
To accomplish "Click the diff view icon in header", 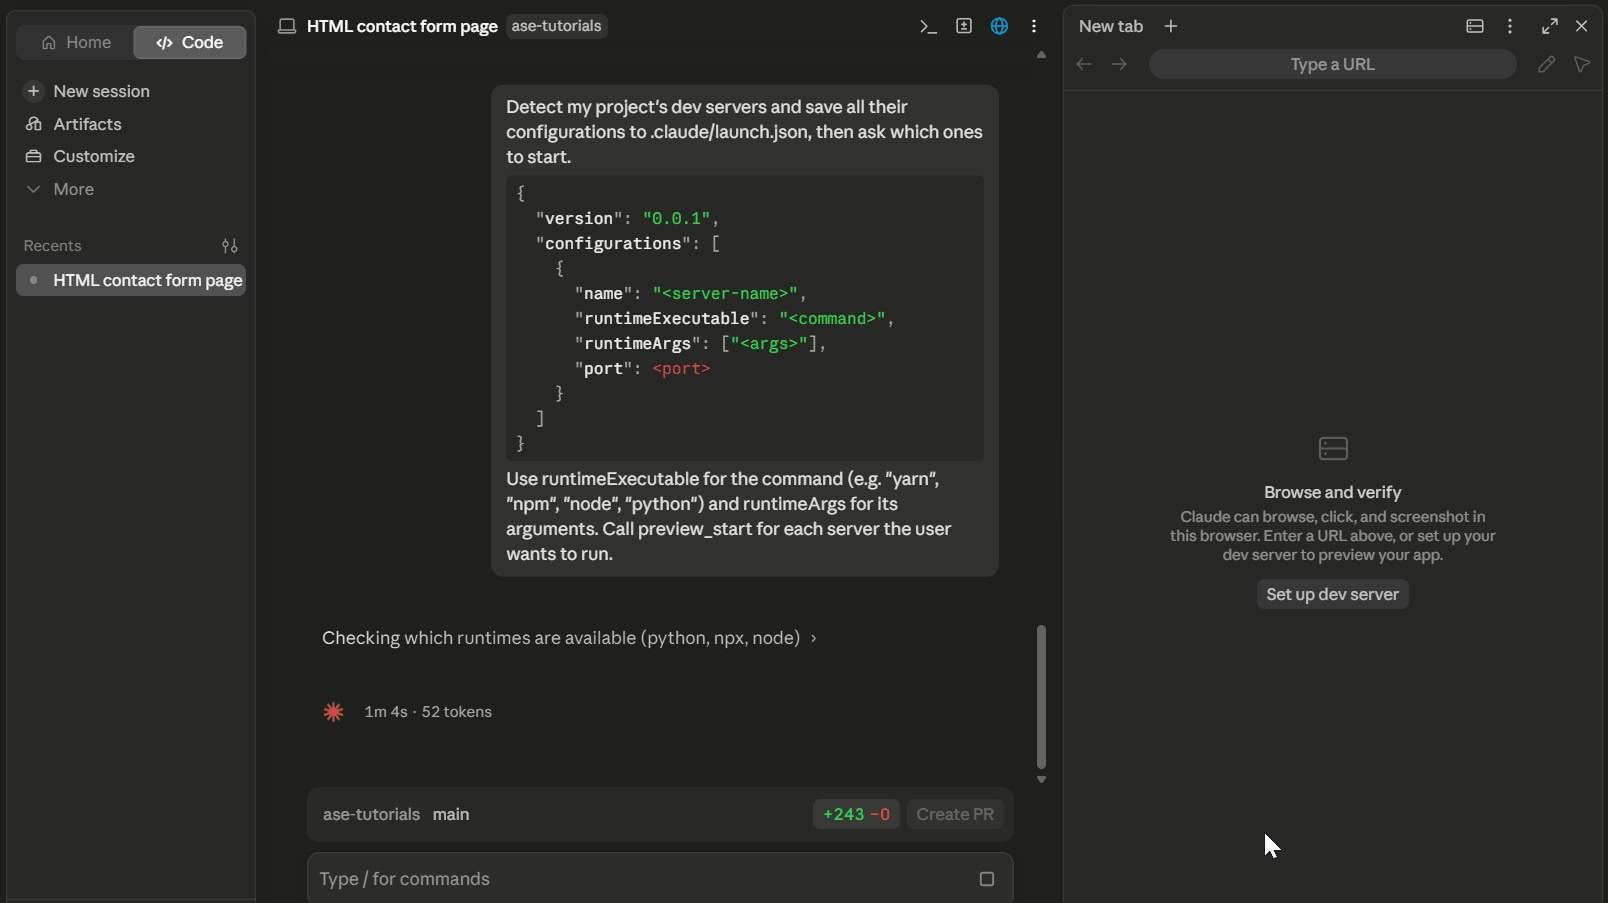I will pos(964,27).
